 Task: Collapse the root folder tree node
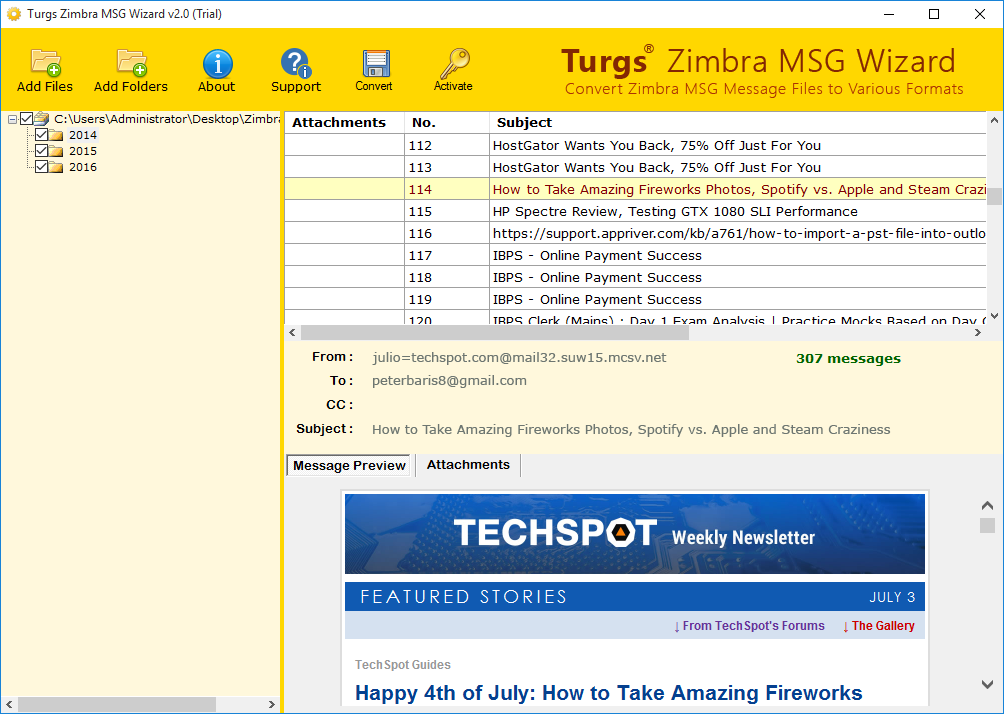[12, 119]
